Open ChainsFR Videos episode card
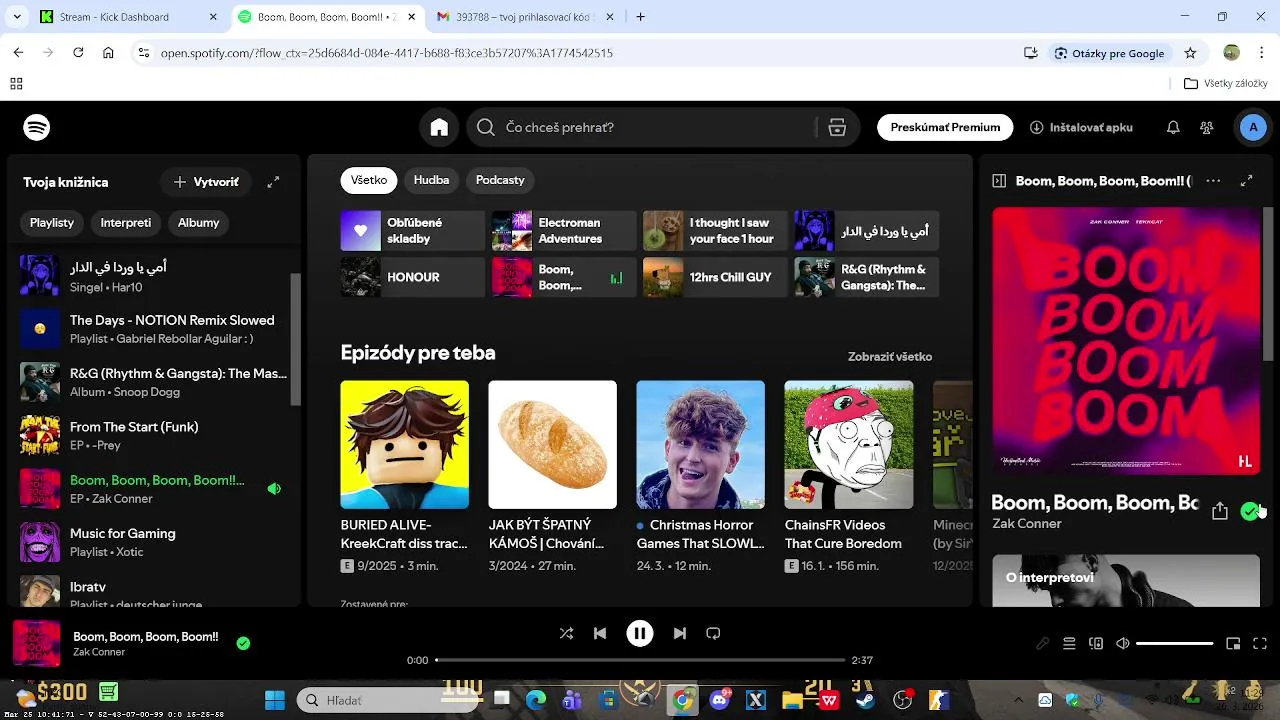The image size is (1280, 720). pyautogui.click(x=848, y=478)
